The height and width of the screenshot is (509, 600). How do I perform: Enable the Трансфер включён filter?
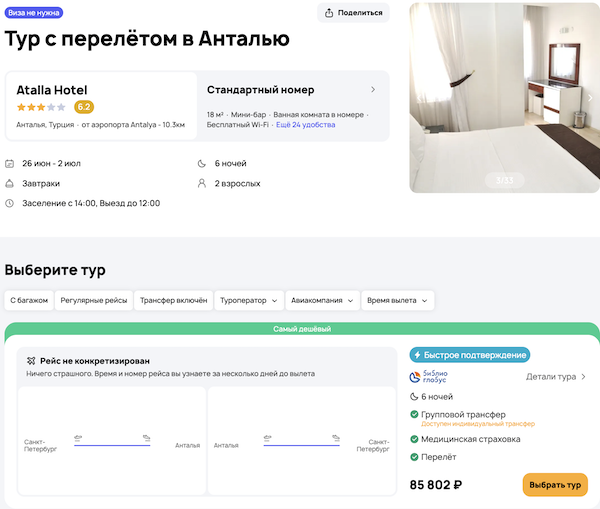pyautogui.click(x=173, y=300)
